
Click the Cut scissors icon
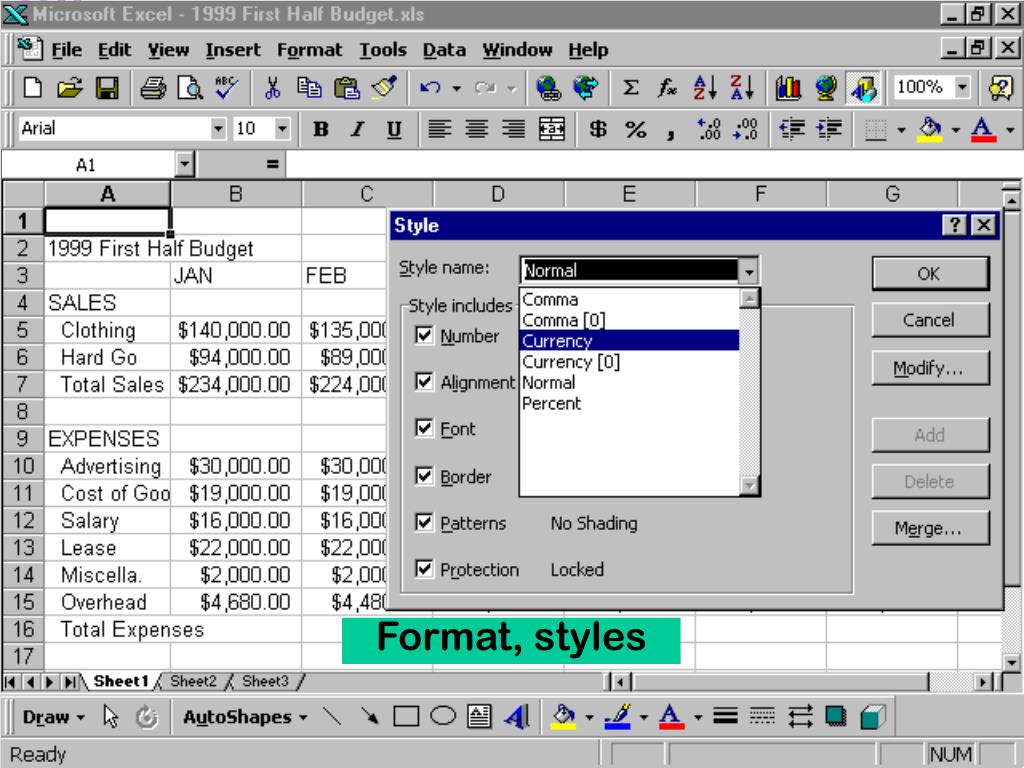click(272, 88)
